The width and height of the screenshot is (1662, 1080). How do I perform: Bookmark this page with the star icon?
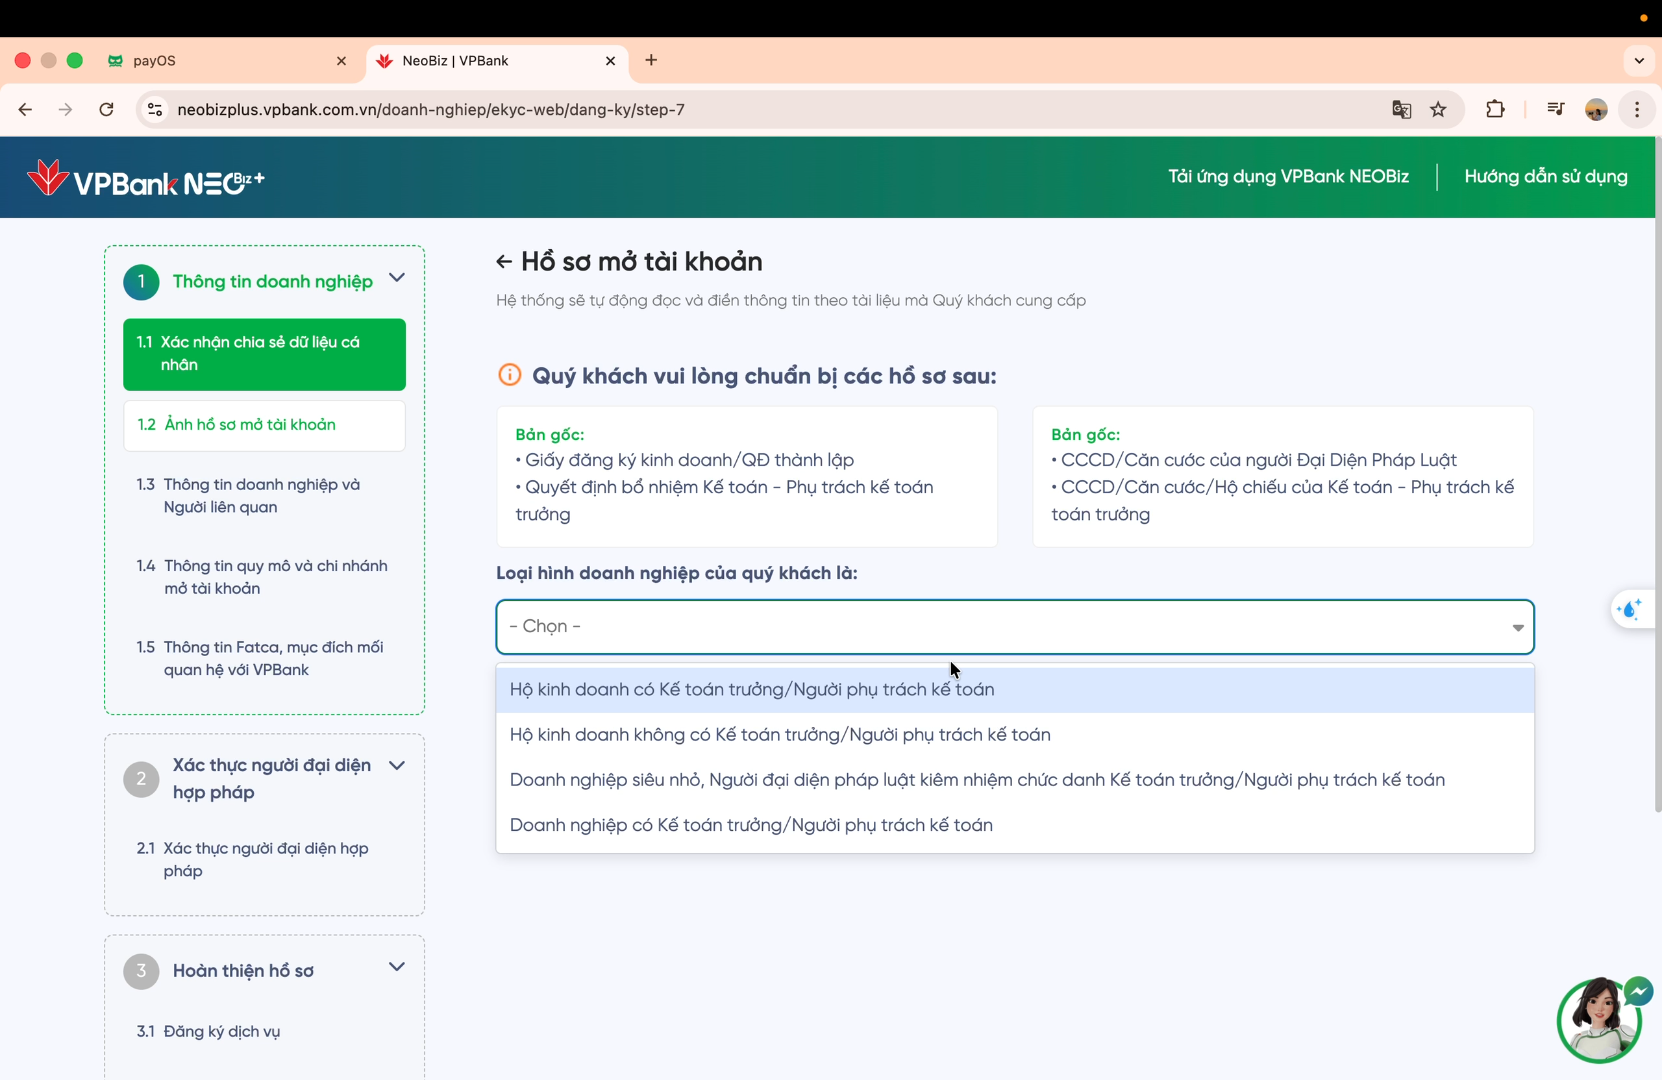1438,110
